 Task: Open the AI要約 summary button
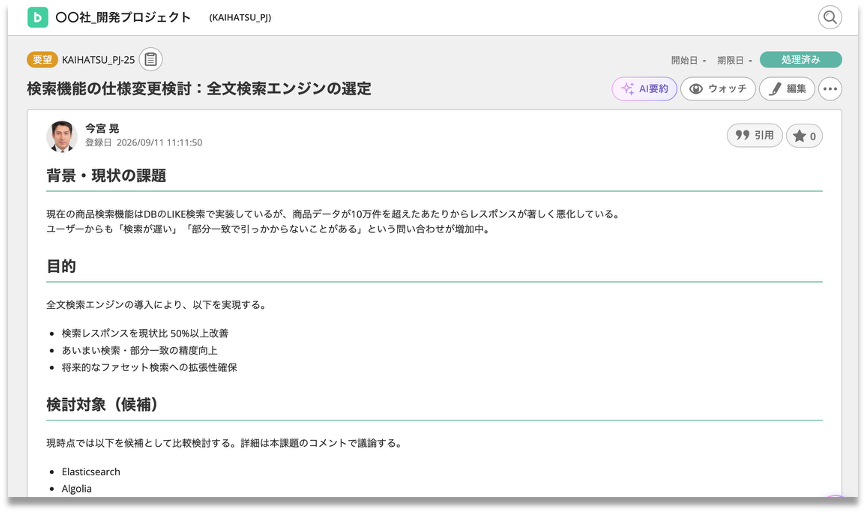[x=644, y=88]
